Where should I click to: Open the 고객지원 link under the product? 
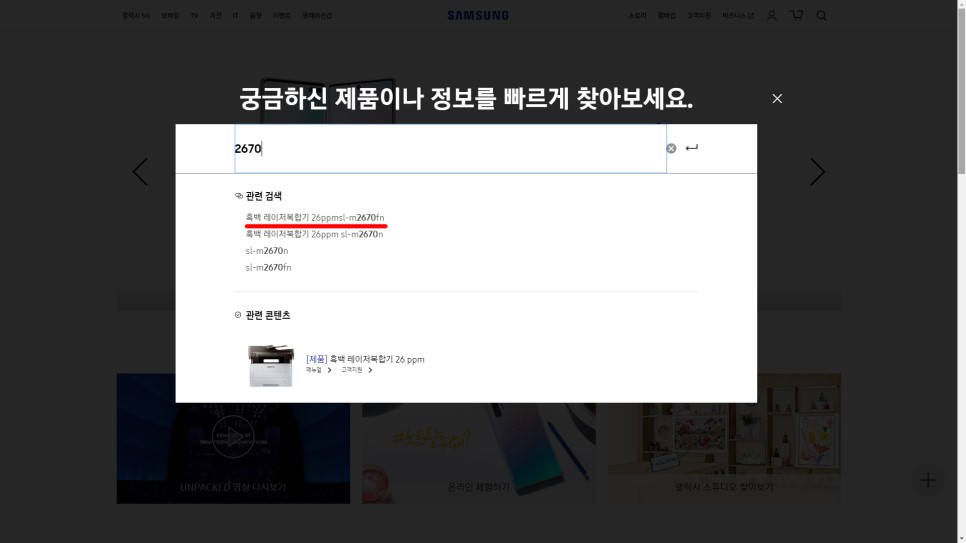357,370
